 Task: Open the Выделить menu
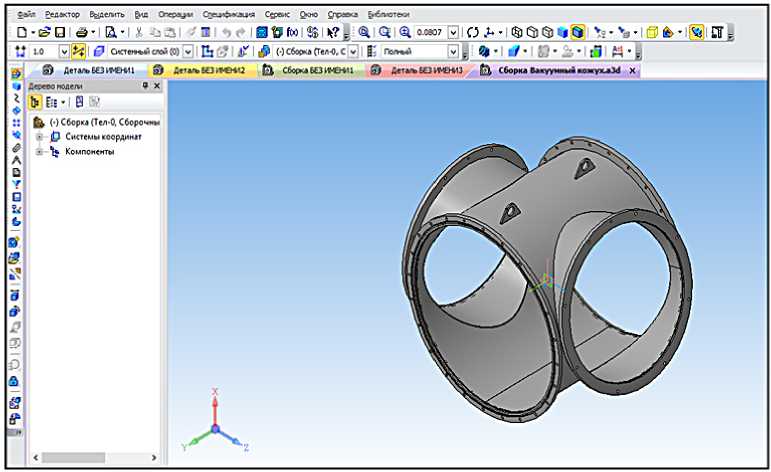click(x=107, y=14)
